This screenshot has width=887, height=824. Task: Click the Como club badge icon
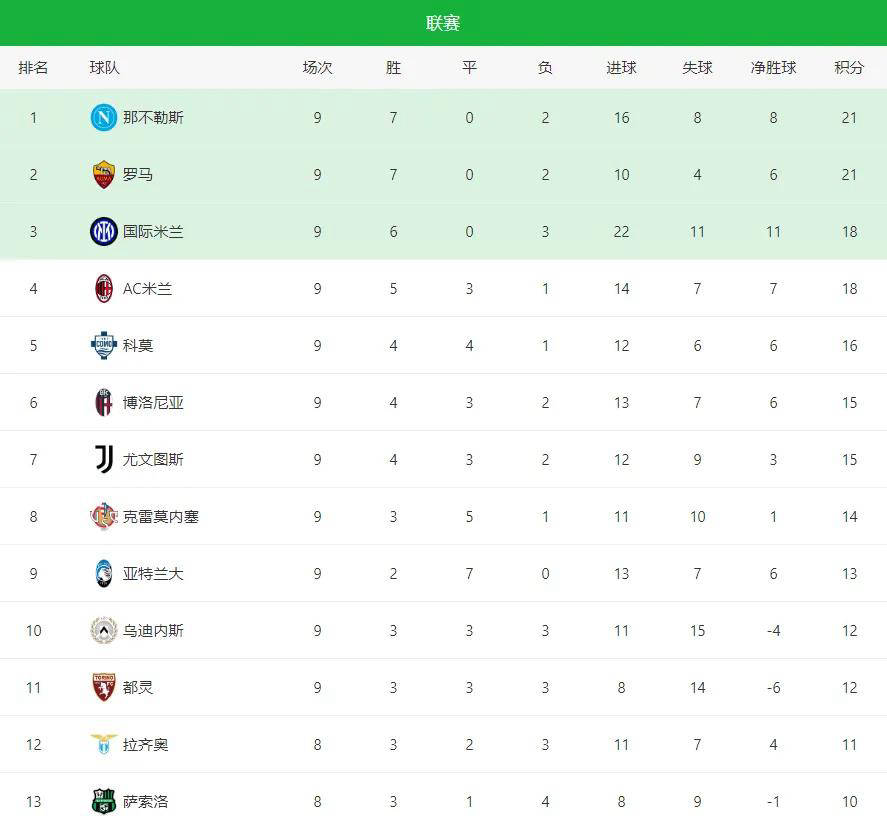(x=104, y=346)
